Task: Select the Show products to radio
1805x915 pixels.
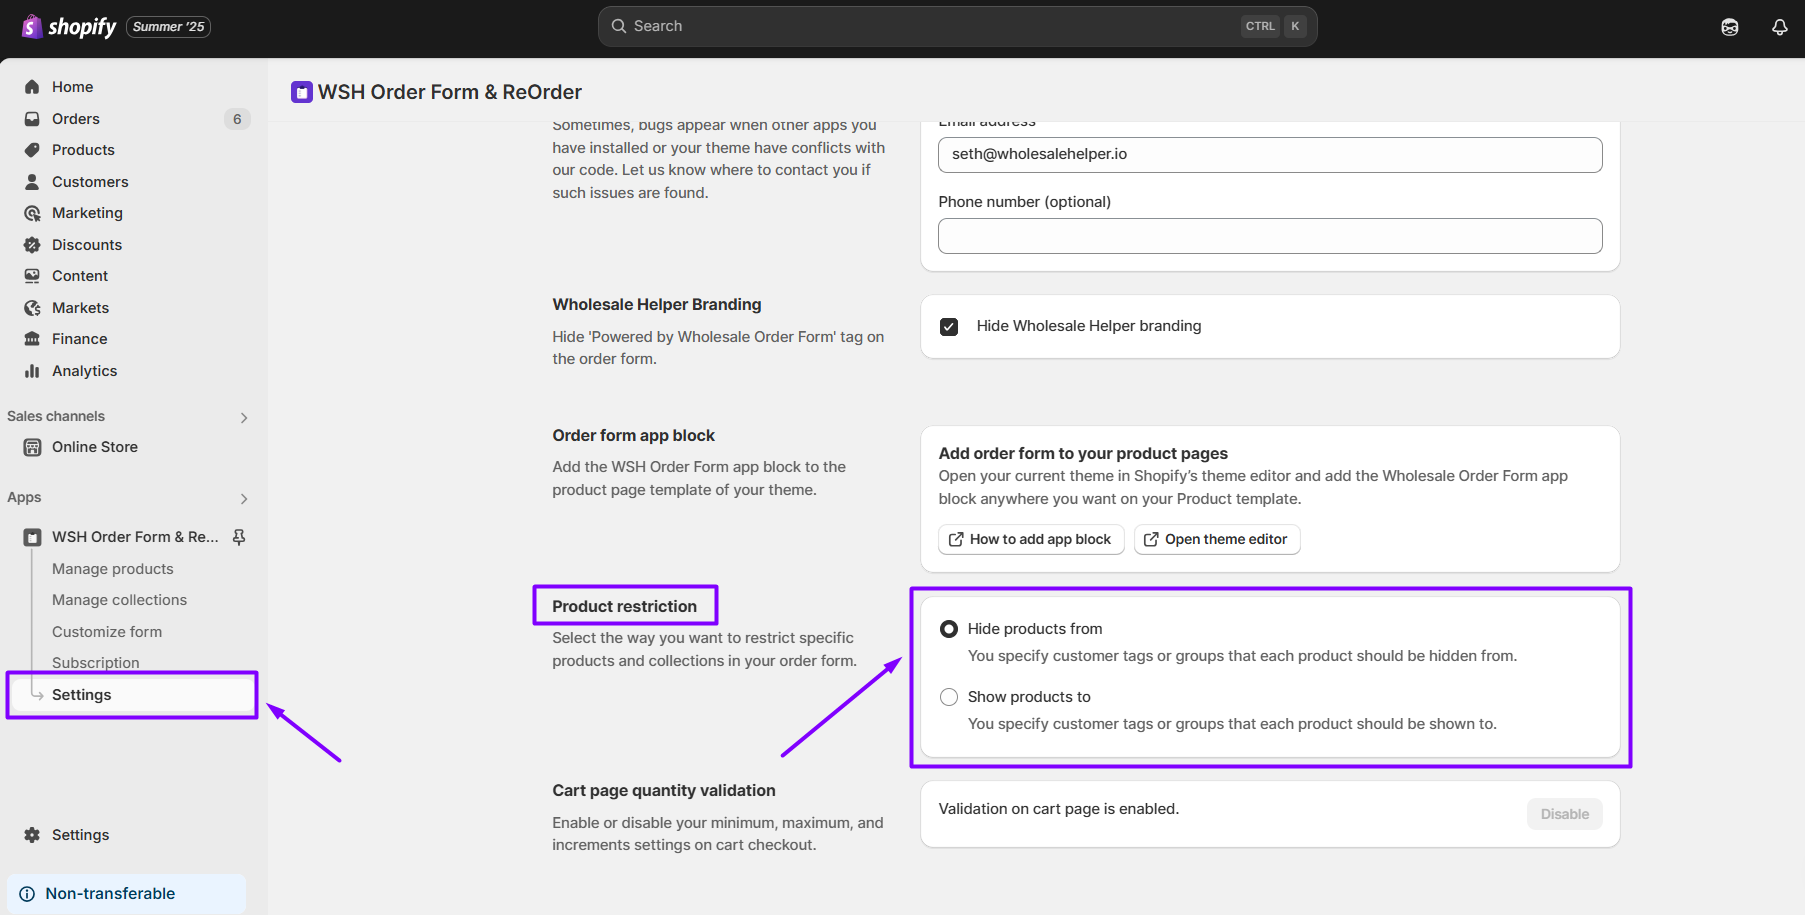Action: (x=949, y=697)
